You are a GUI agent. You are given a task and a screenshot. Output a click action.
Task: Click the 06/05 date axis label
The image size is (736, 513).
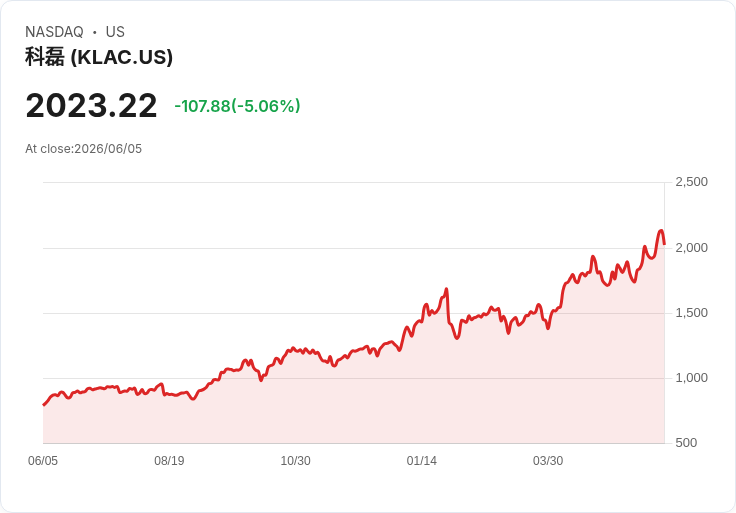[43, 461]
